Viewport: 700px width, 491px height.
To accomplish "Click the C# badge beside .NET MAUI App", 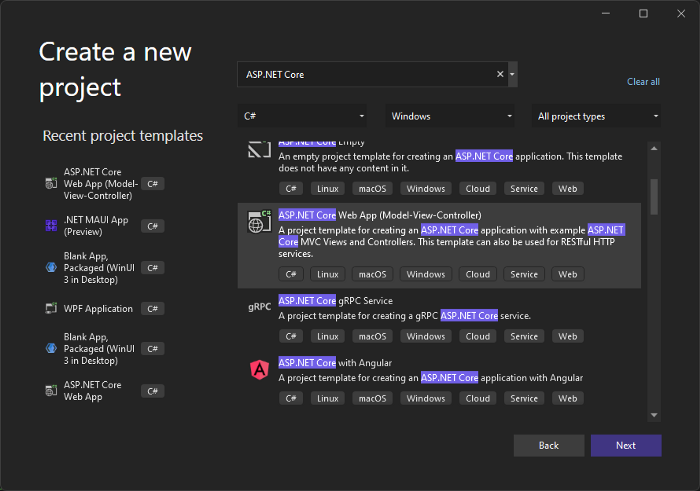I will coord(153,226).
